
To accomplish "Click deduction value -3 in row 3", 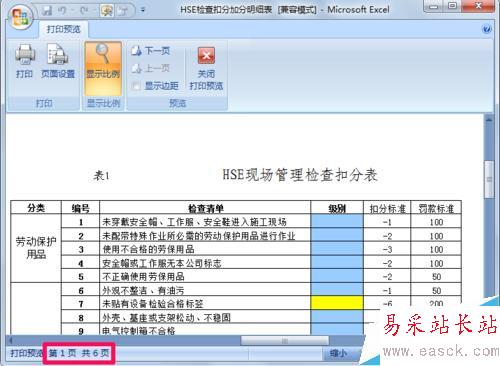I will pos(387,249).
